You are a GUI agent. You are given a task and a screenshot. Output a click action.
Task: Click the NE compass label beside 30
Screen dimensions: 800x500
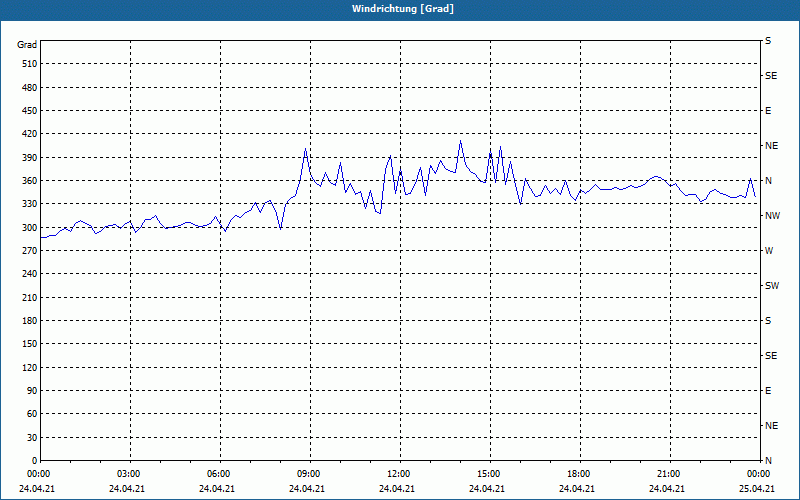(772, 426)
